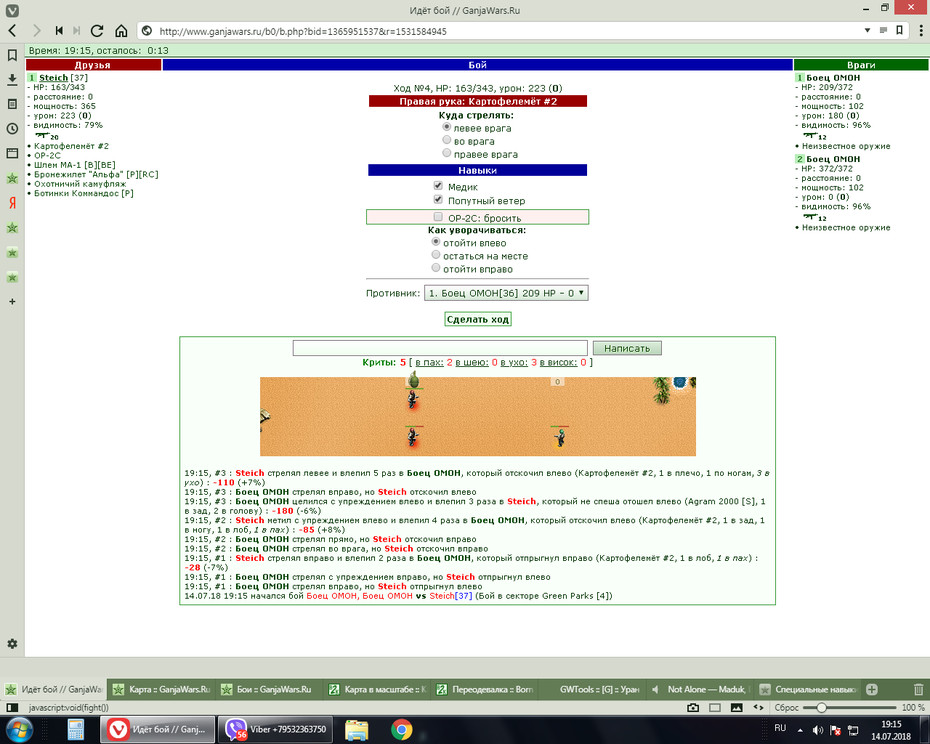Open Vivaldi settings gear
Image resolution: width=930 pixels, height=744 pixels.
[x=12, y=644]
